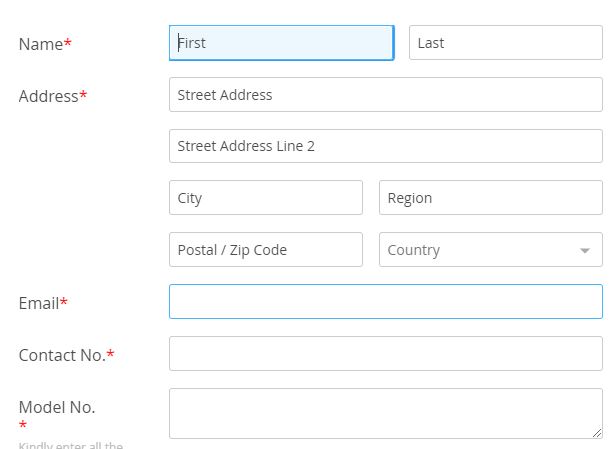Viewport: 612px width, 449px height.
Task: Click the Contact No. input field
Action: pyautogui.click(x=385, y=354)
